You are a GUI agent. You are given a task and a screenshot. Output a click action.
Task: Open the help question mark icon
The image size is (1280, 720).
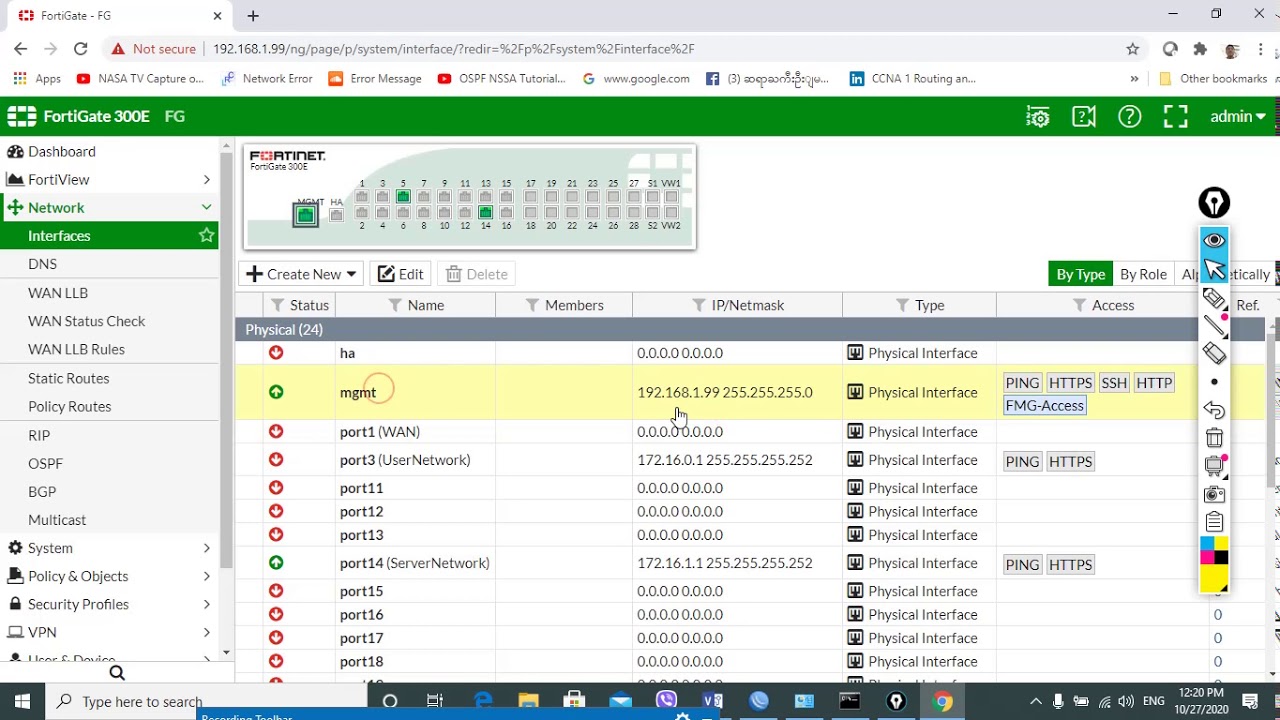1130,117
